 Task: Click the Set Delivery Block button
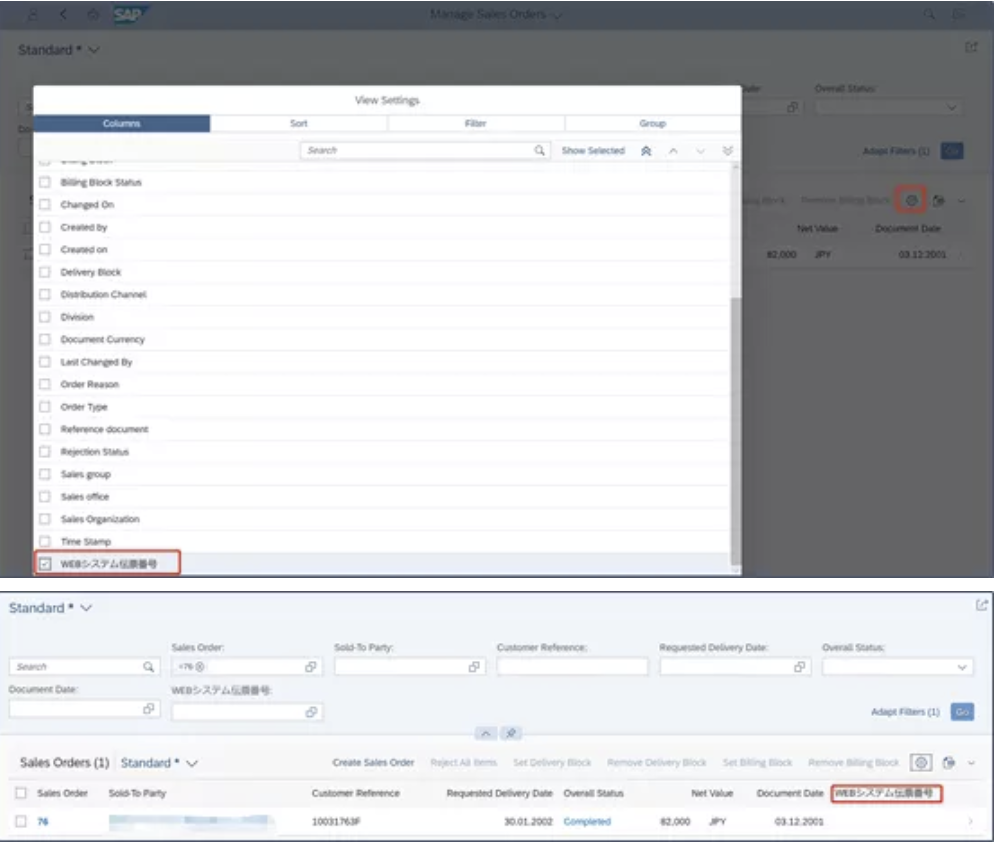tap(552, 763)
